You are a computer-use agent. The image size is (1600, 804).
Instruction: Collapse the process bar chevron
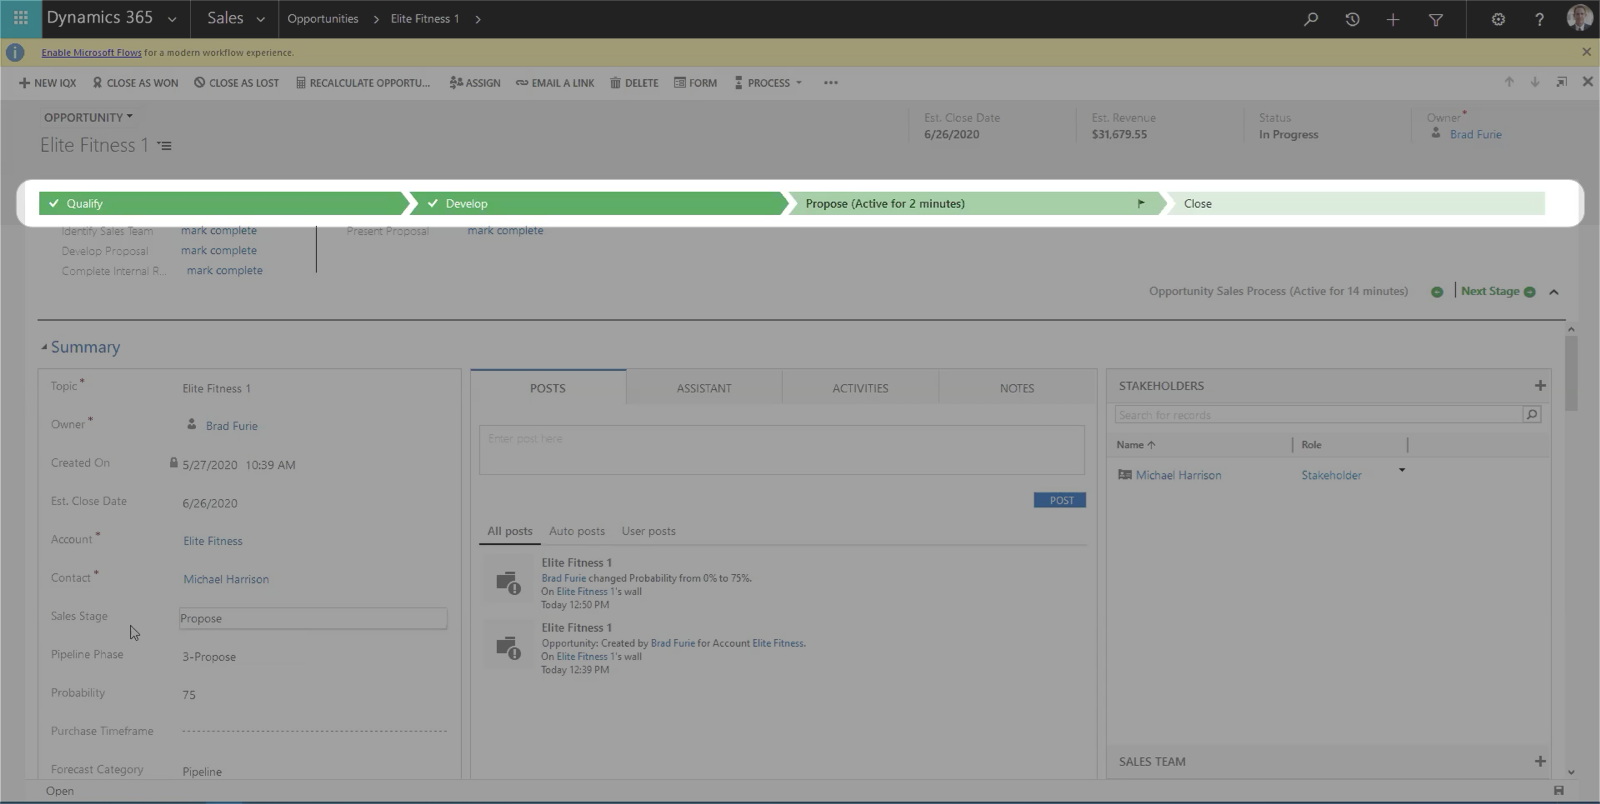[1554, 292]
